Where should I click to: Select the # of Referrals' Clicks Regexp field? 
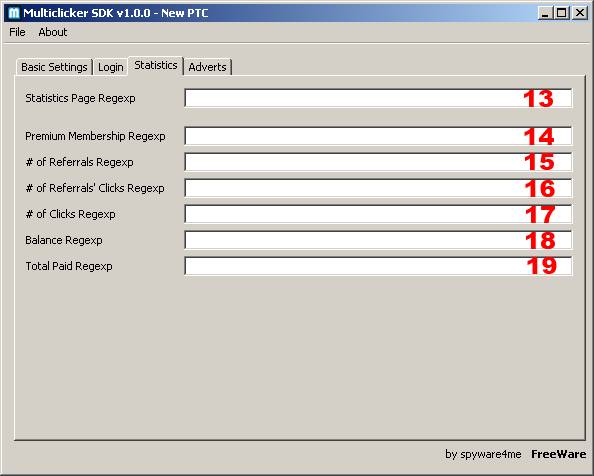[x=378, y=188]
